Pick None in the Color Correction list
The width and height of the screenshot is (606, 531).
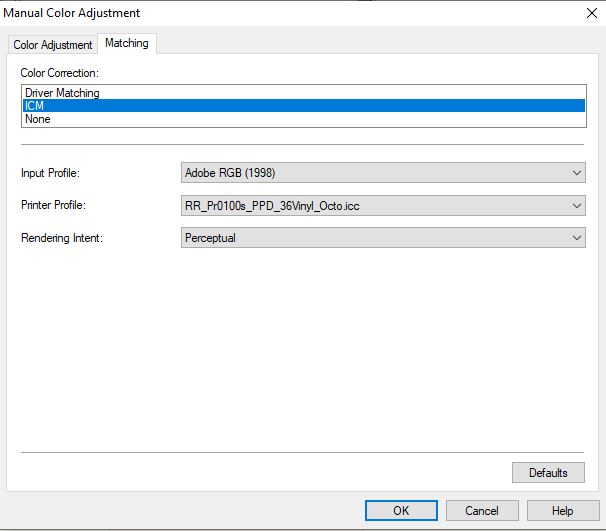38,119
